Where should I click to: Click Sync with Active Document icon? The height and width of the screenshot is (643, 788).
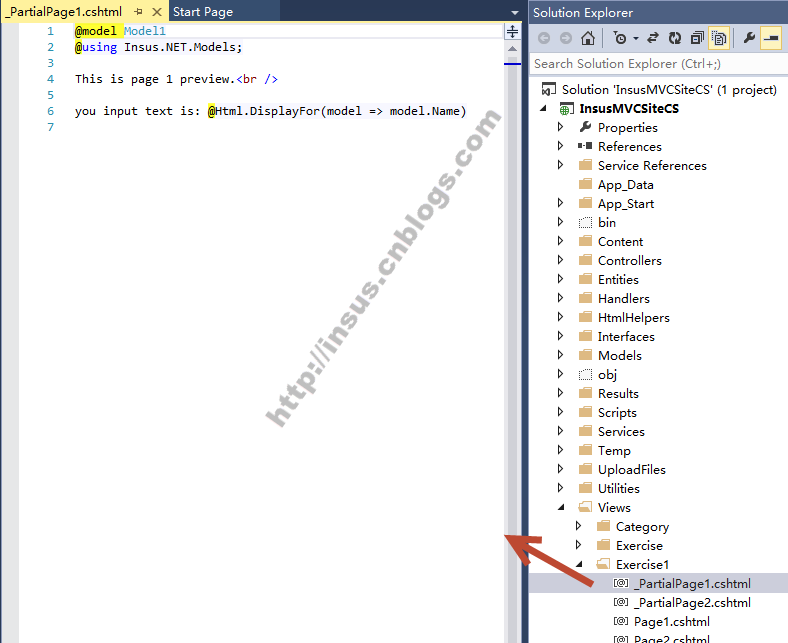[652, 38]
